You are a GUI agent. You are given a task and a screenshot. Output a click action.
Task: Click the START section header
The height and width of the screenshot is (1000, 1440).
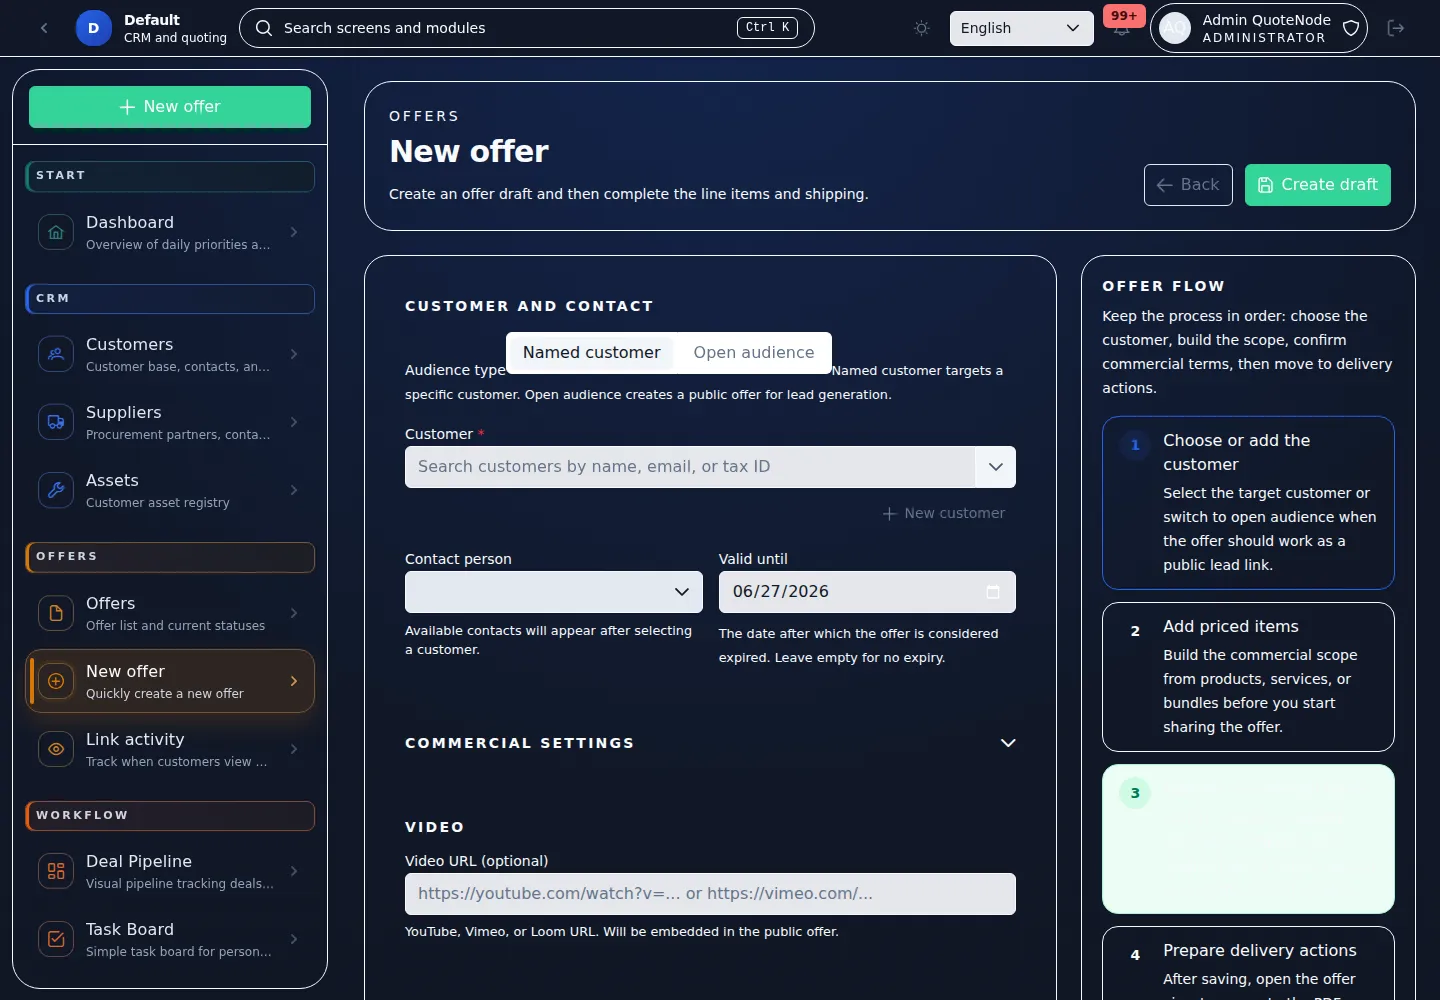point(170,176)
